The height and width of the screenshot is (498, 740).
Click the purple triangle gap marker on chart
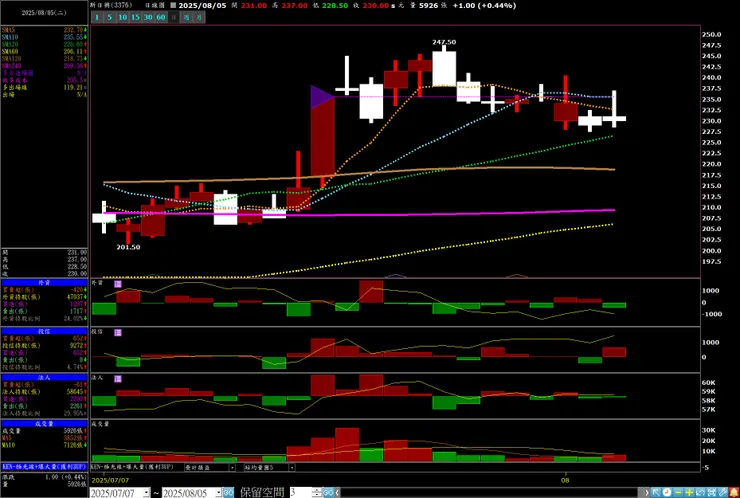(x=322, y=97)
